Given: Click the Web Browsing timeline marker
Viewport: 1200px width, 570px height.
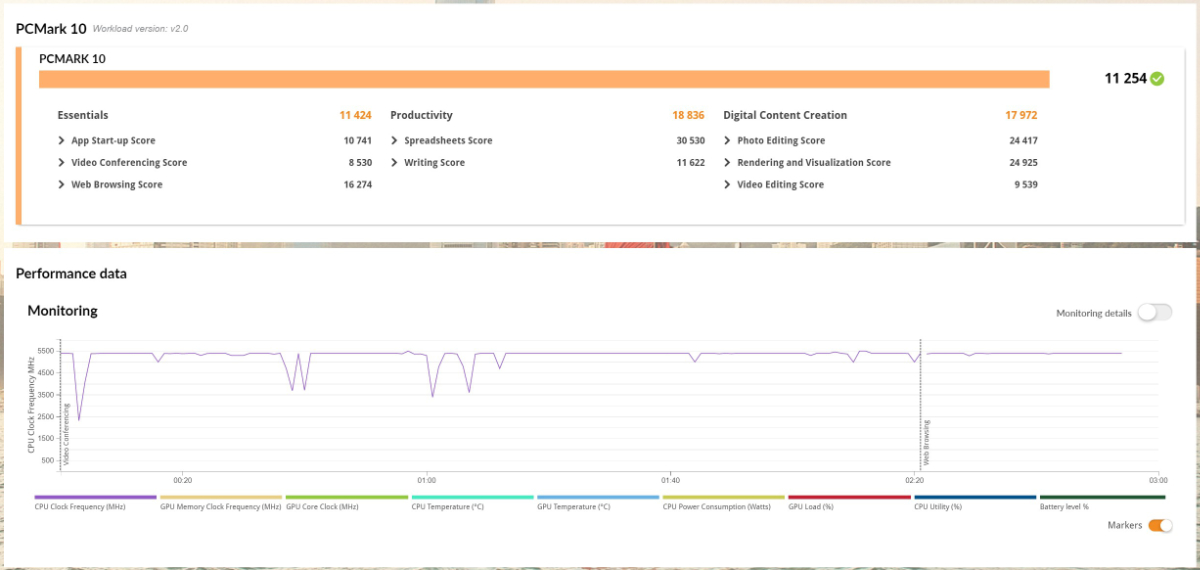Looking at the screenshot, I should [927, 443].
